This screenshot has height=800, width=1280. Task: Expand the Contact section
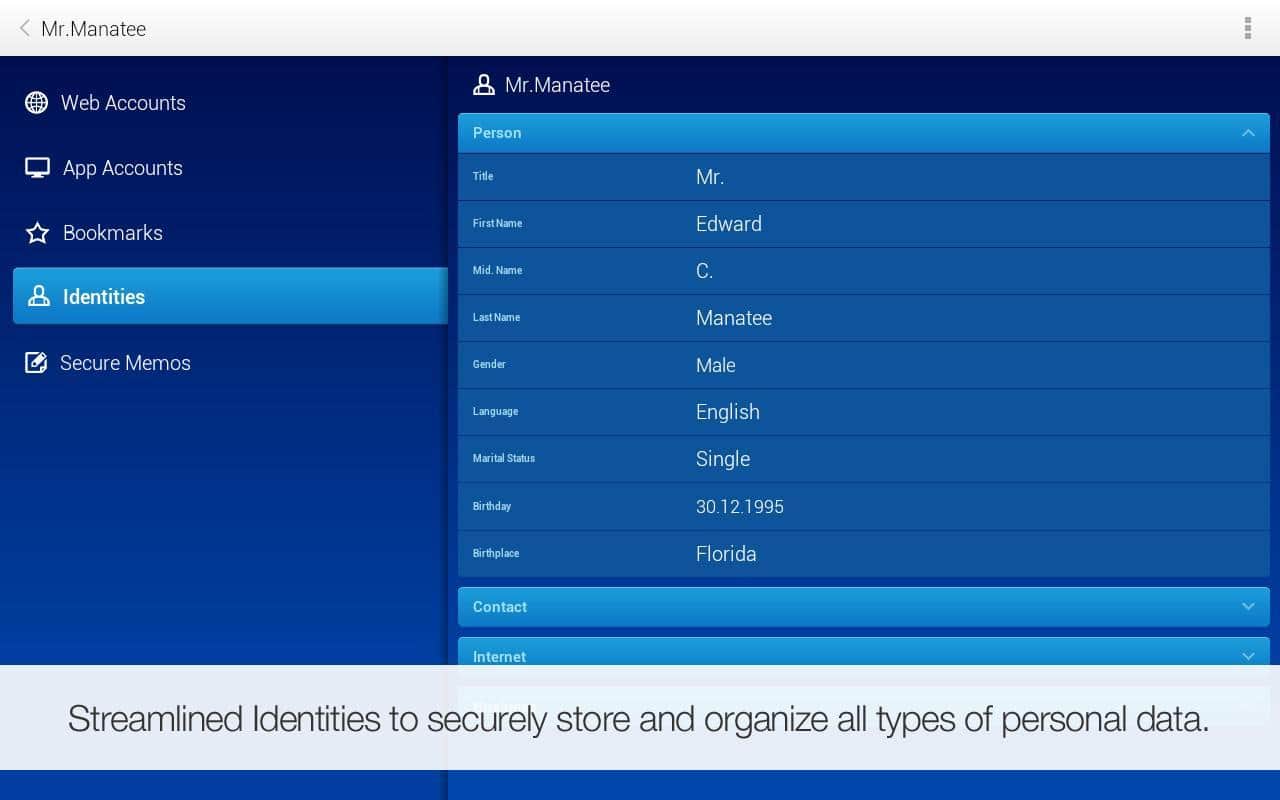pyautogui.click(x=1247, y=607)
